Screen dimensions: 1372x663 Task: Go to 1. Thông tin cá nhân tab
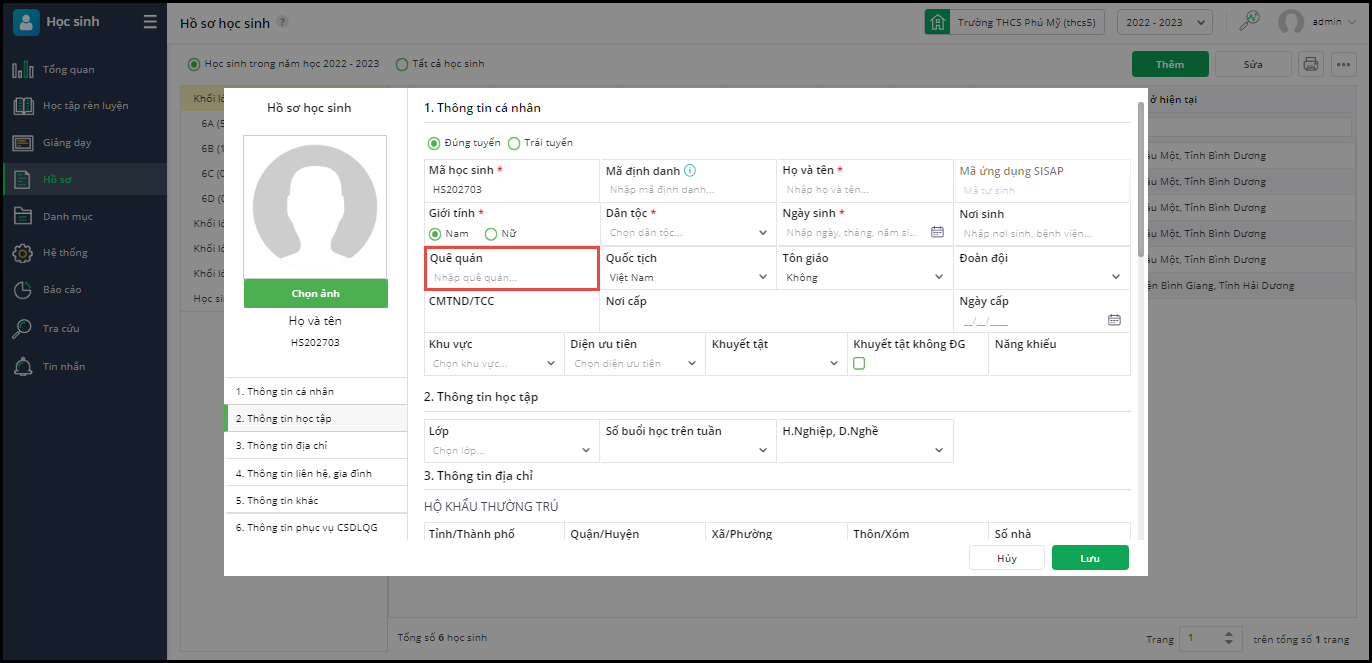pyautogui.click(x=316, y=391)
